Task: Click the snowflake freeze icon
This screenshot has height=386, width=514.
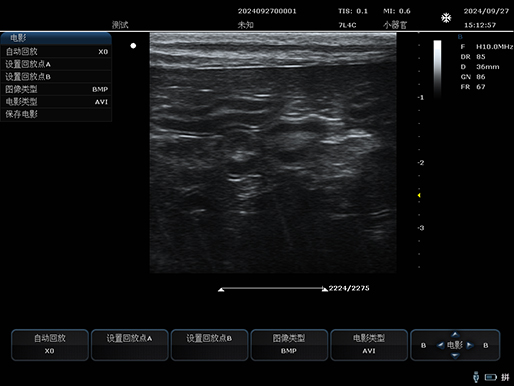Action: tap(446, 18)
